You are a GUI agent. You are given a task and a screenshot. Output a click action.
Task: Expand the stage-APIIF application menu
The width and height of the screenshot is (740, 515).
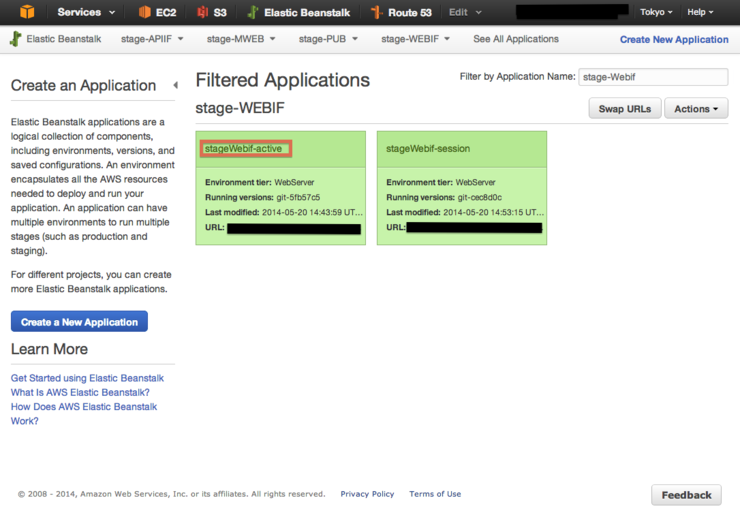[152, 39]
